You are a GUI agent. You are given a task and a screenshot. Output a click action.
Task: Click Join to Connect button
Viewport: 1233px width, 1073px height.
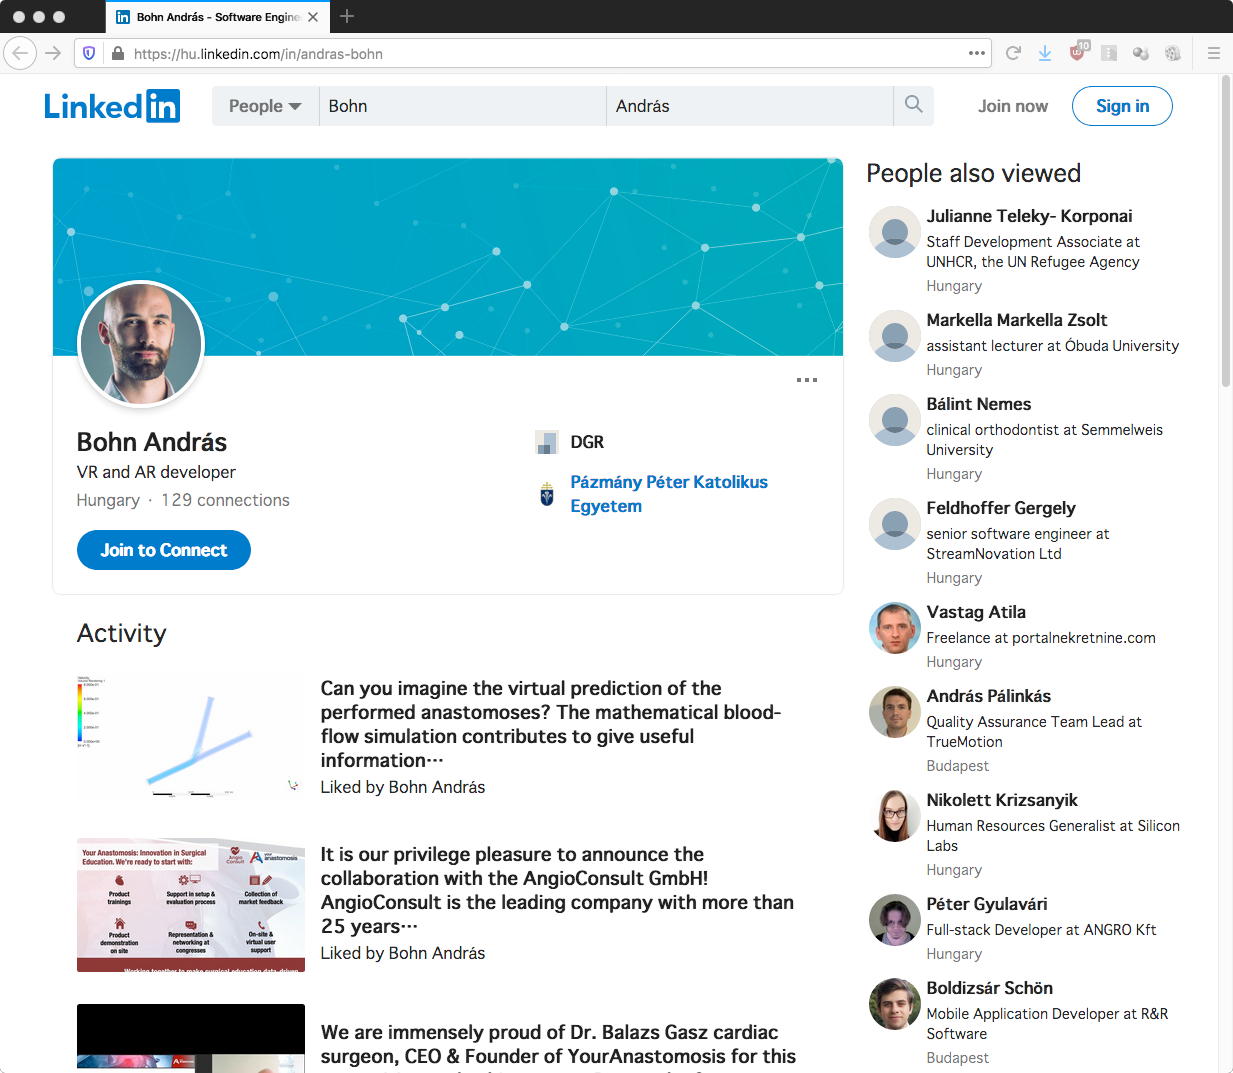(164, 550)
